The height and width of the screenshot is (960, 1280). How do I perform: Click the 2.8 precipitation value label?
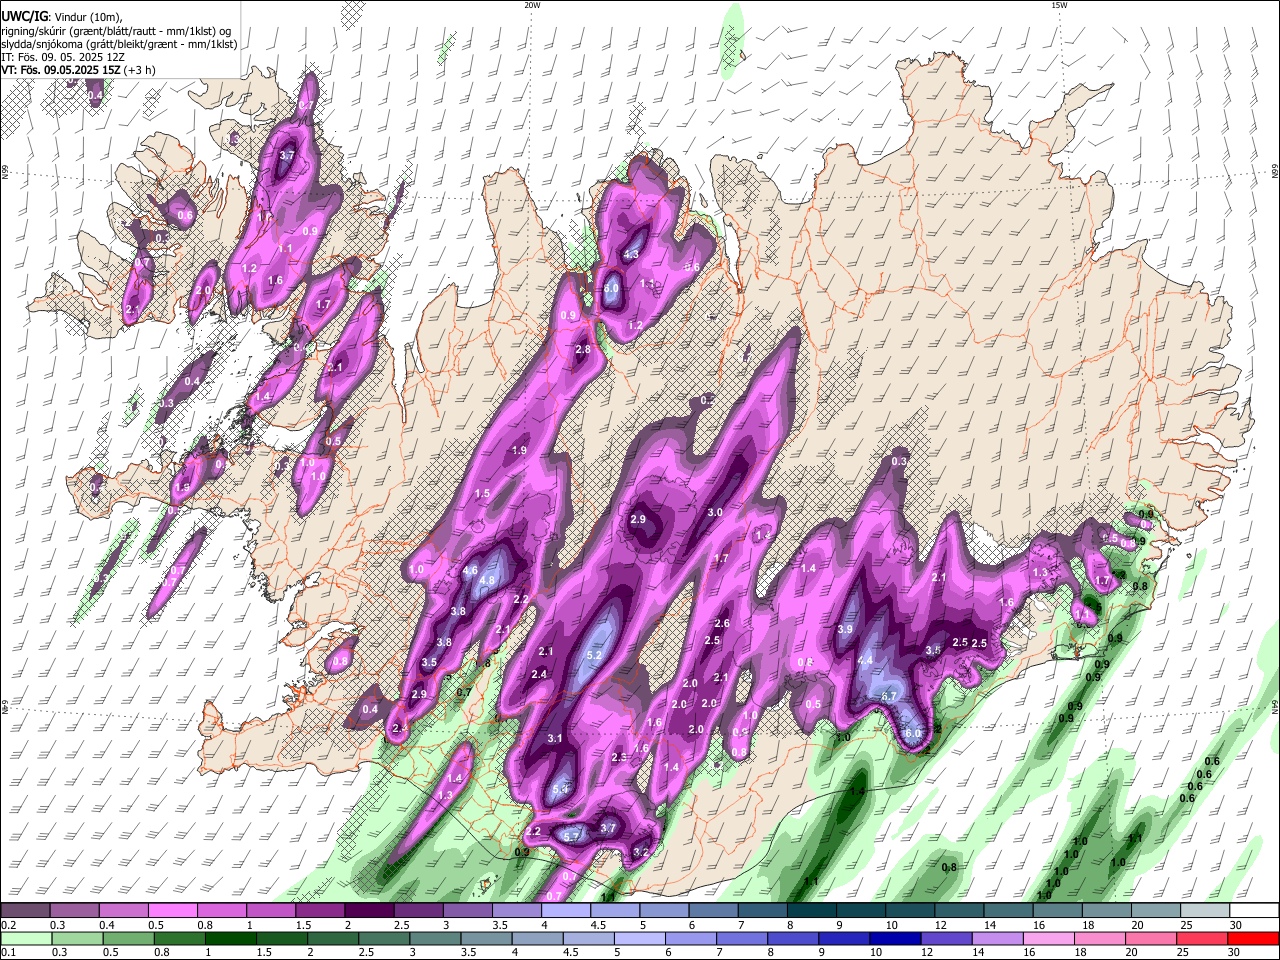pos(584,349)
